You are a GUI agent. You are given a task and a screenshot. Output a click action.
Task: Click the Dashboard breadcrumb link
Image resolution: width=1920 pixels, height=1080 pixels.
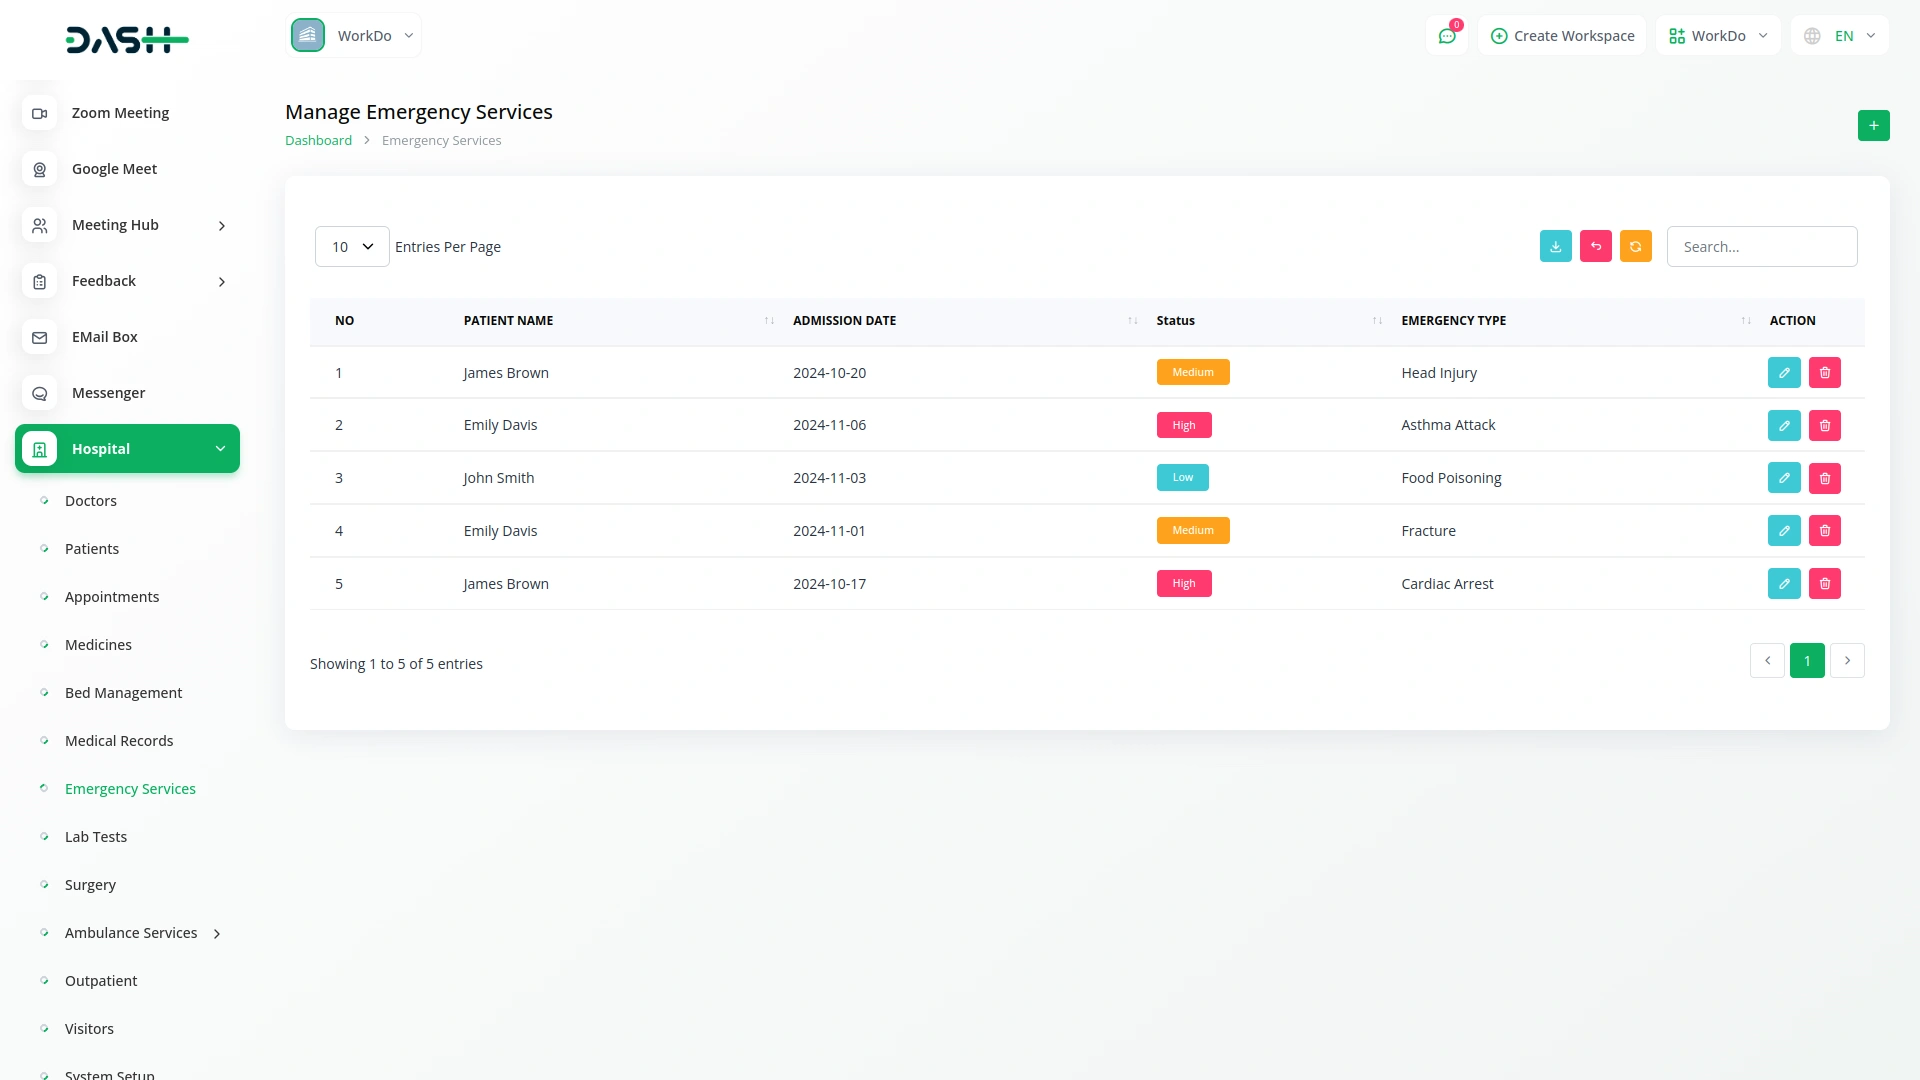coord(318,140)
